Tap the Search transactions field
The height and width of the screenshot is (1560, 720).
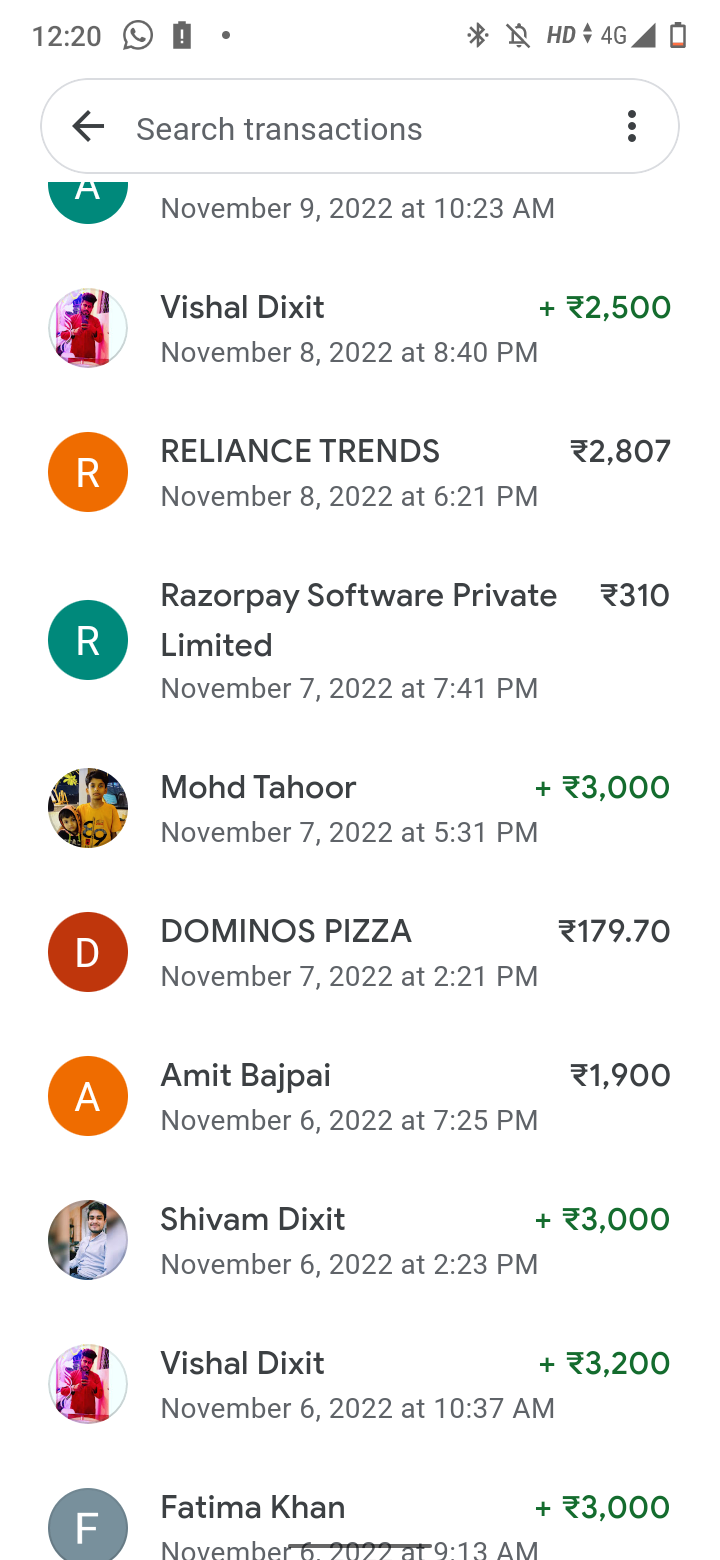(360, 129)
